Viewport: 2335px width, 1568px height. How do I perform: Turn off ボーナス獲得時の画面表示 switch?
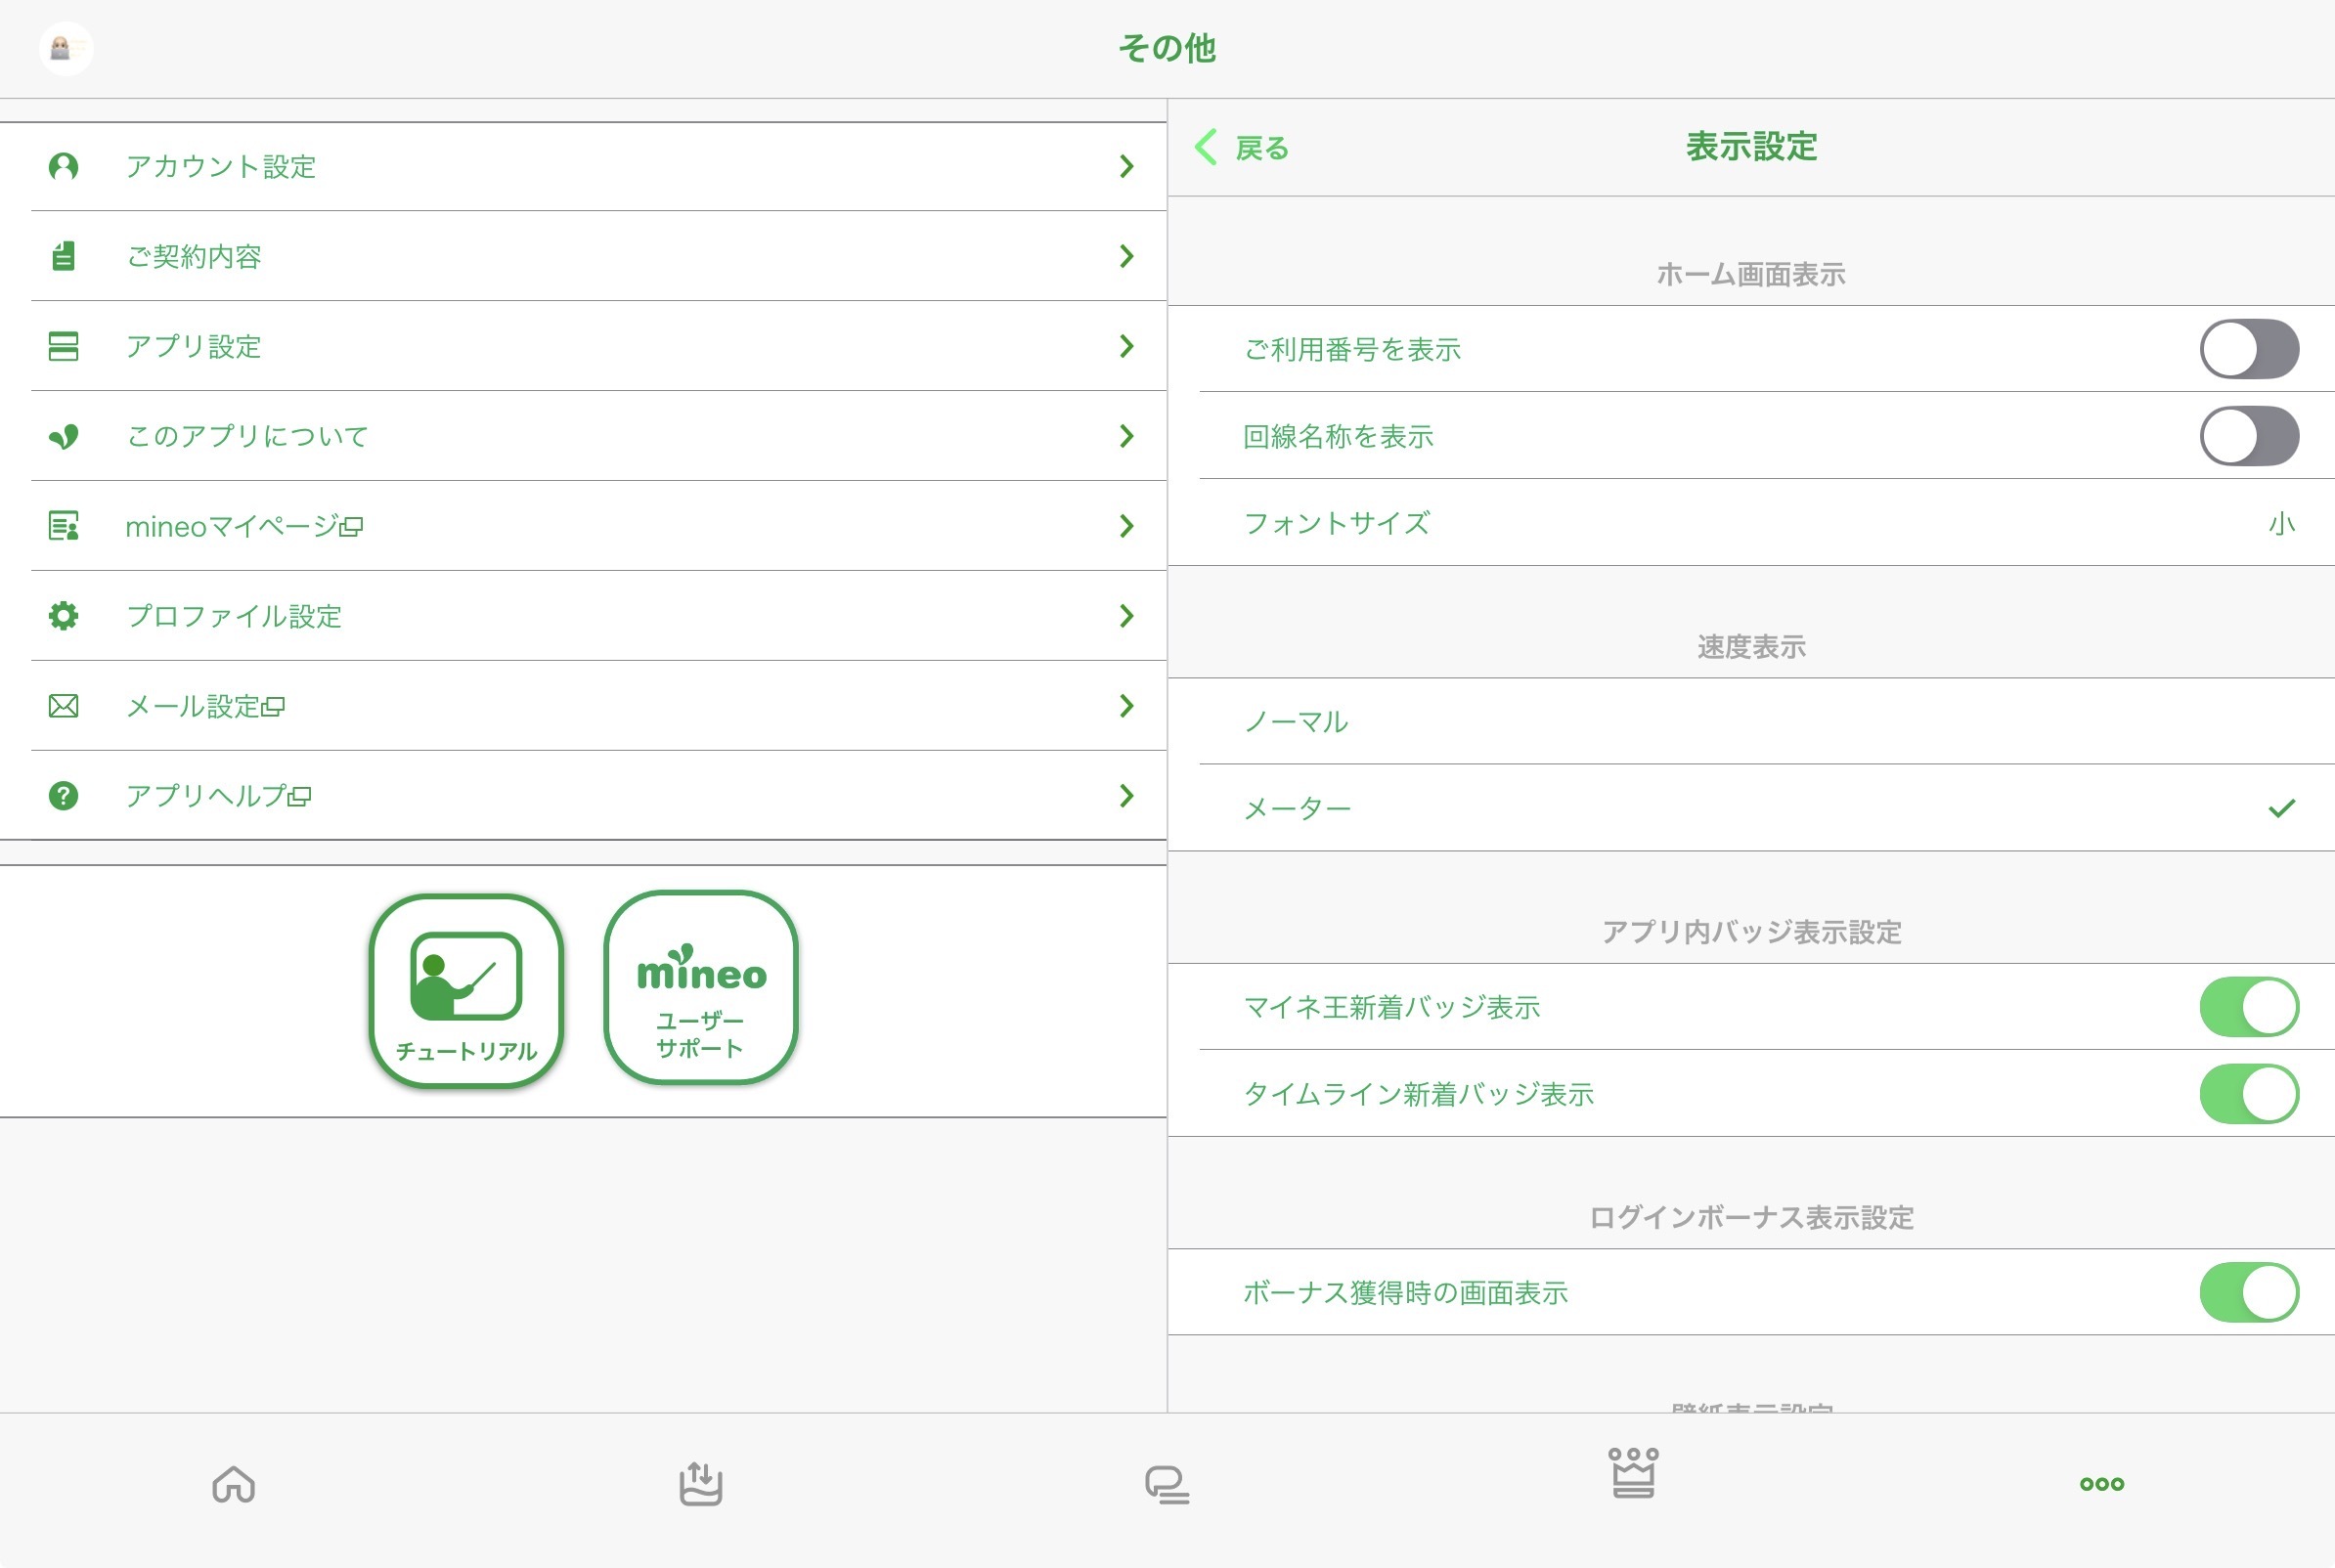(x=2248, y=1292)
